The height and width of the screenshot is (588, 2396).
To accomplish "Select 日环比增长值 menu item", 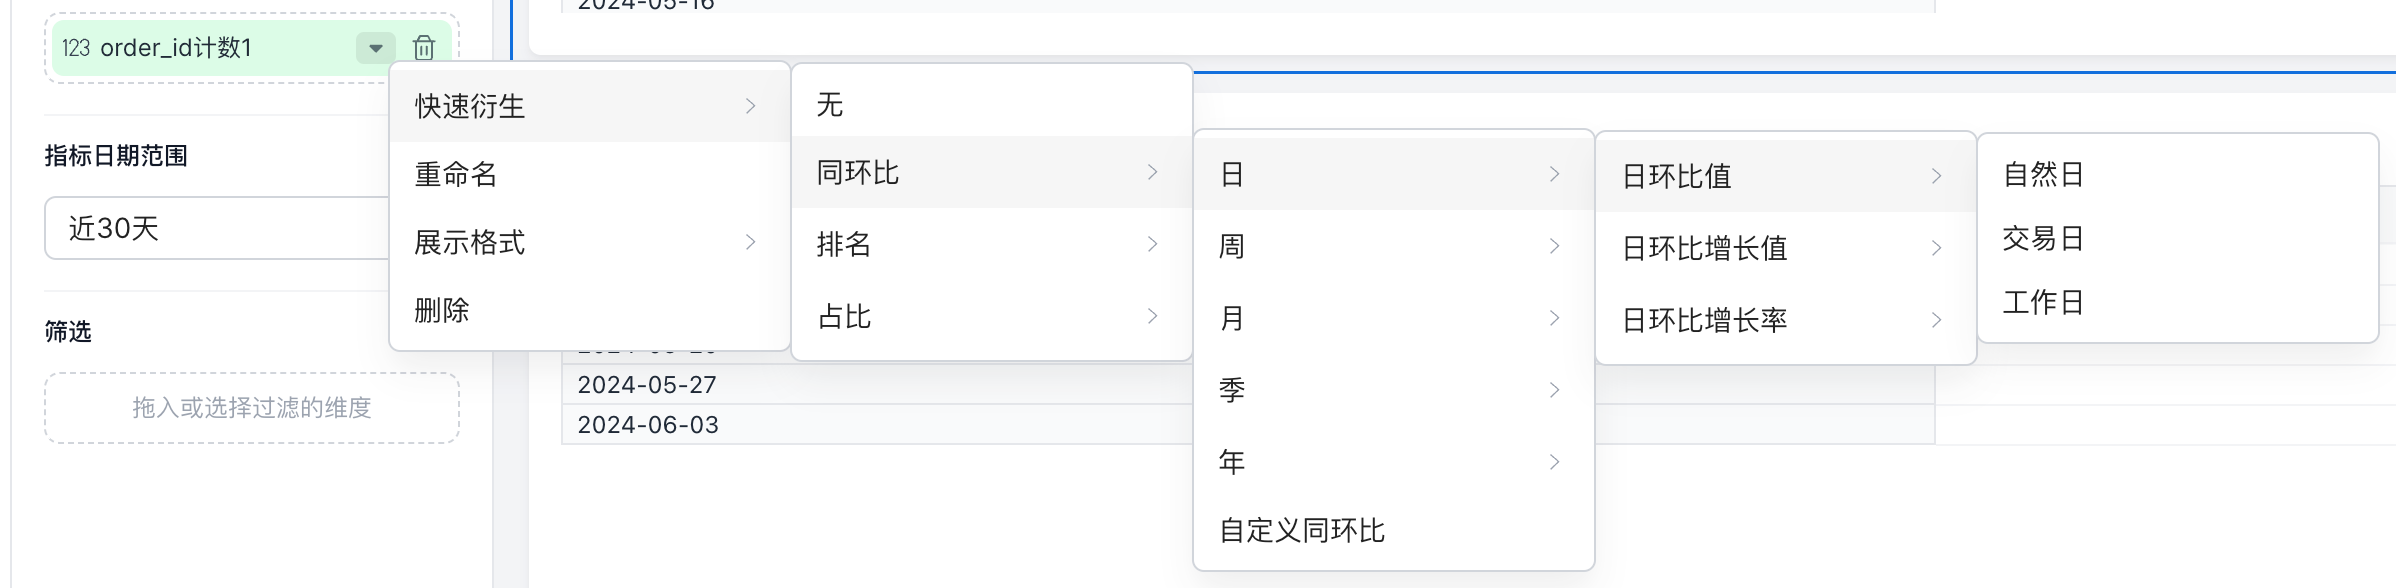I will pos(1784,248).
